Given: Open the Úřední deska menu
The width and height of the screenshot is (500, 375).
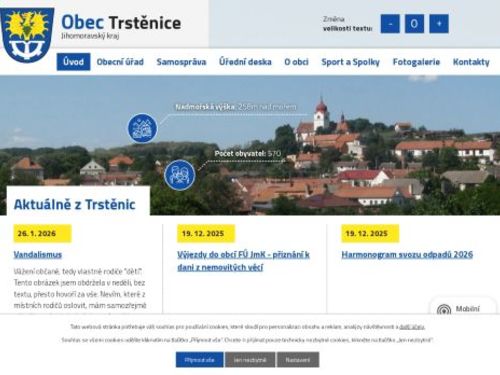Looking at the screenshot, I should pyautogui.click(x=245, y=62).
